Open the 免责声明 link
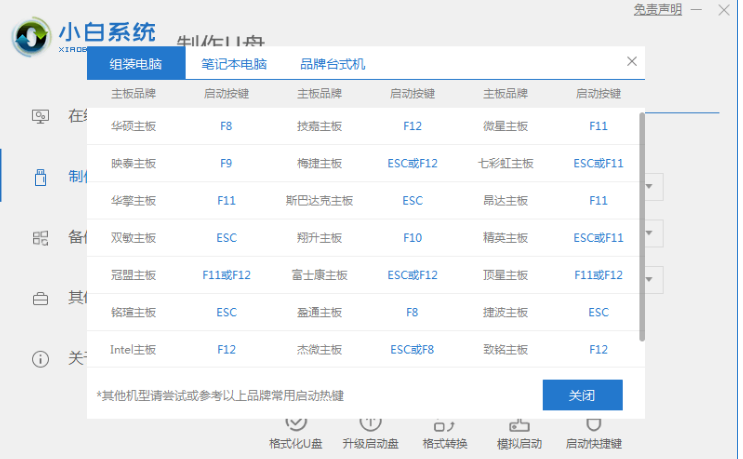The height and width of the screenshot is (459, 743). (x=658, y=10)
